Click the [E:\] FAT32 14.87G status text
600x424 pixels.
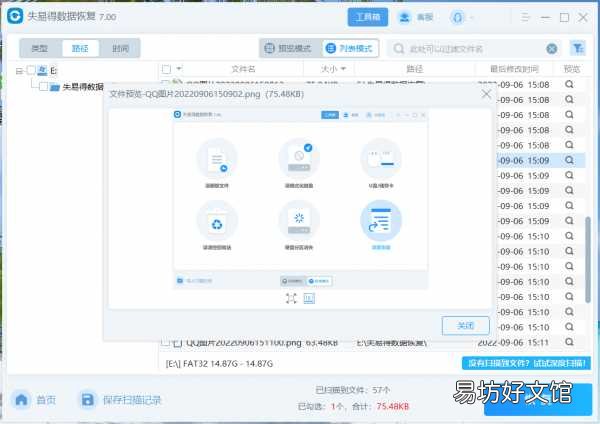[219, 364]
